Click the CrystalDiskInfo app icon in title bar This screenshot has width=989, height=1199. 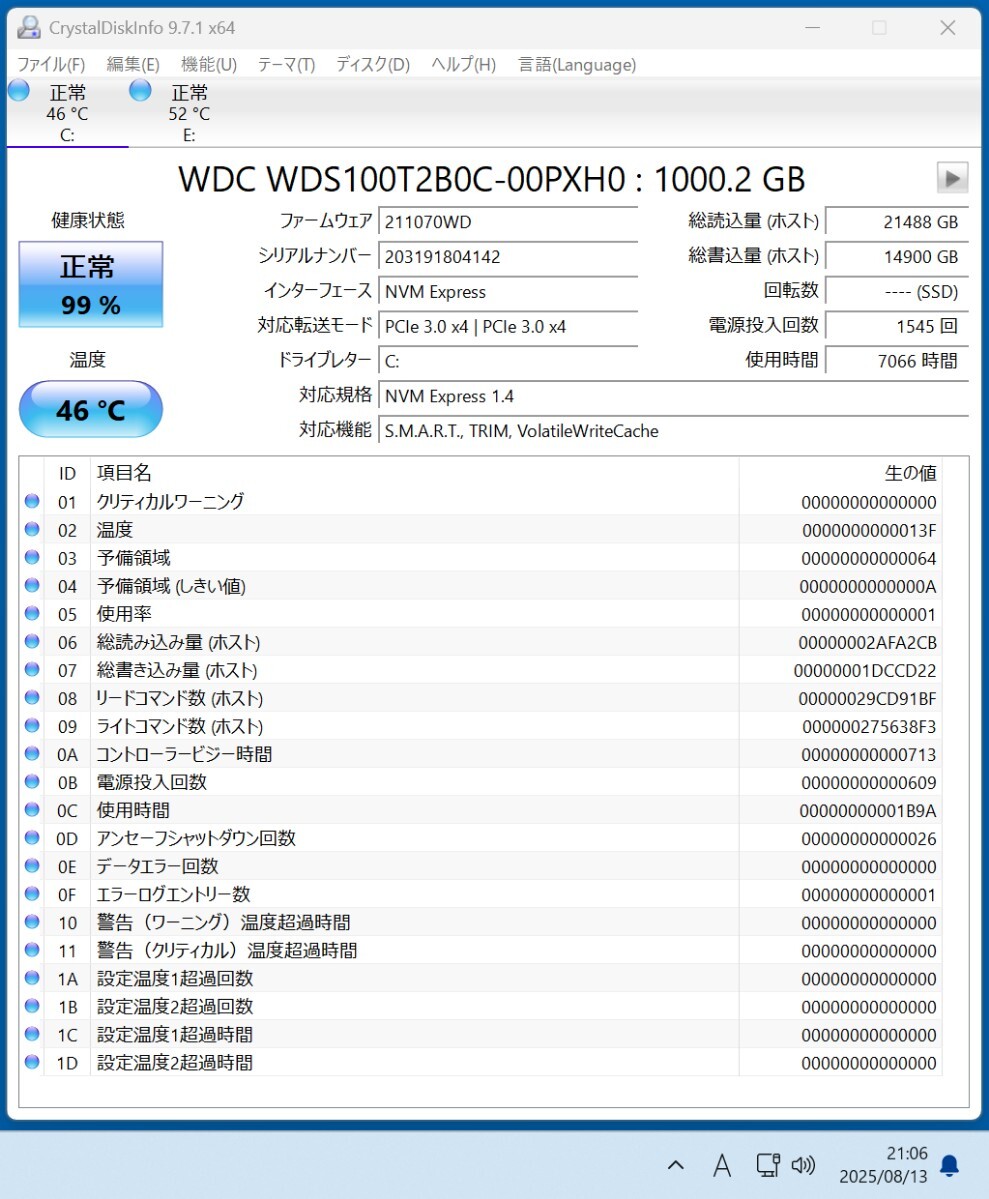coord(29,28)
